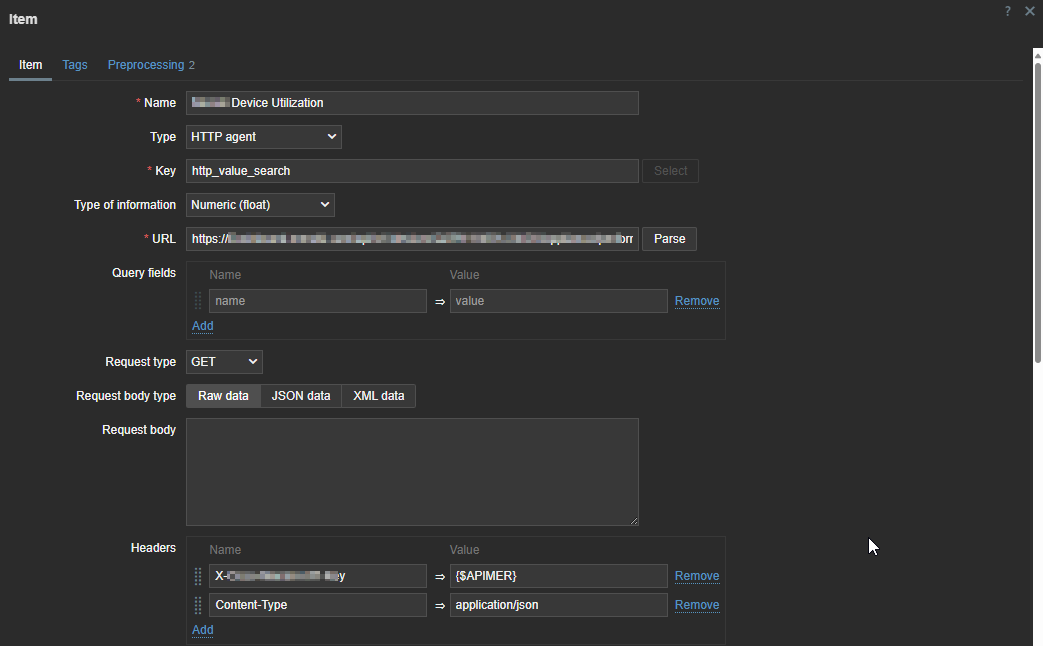
Task: Open the Preprocessing tab
Action: coord(146,65)
